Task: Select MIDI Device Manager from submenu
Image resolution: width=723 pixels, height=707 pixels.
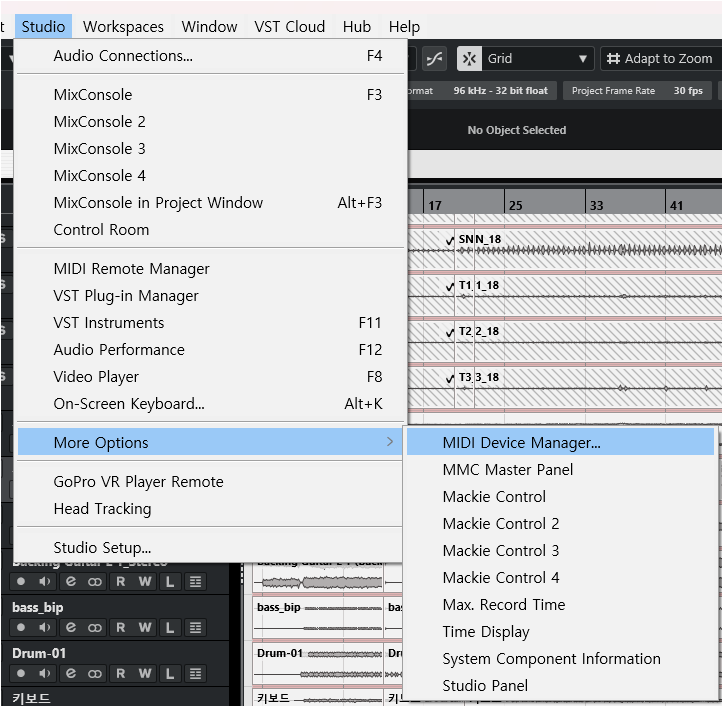Action: [521, 442]
